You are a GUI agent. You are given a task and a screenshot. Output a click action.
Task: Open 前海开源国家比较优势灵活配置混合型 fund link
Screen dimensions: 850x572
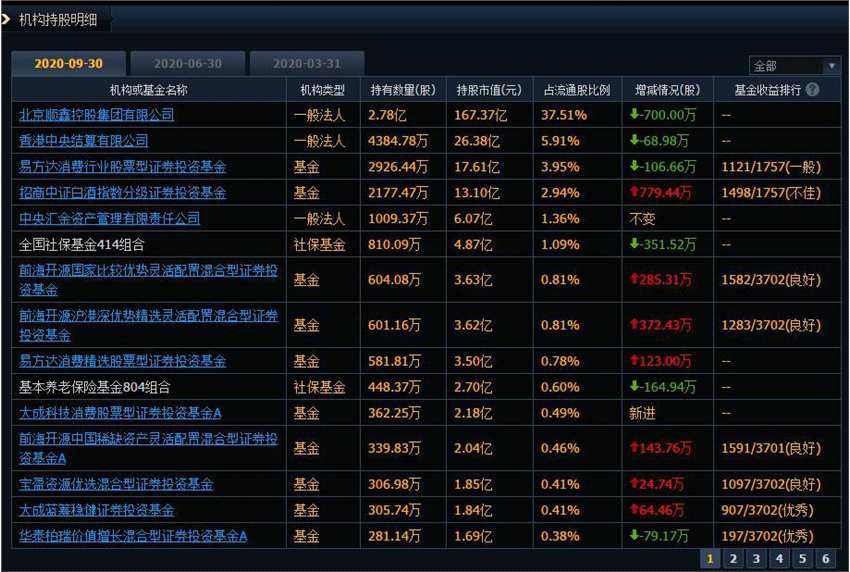[148, 280]
